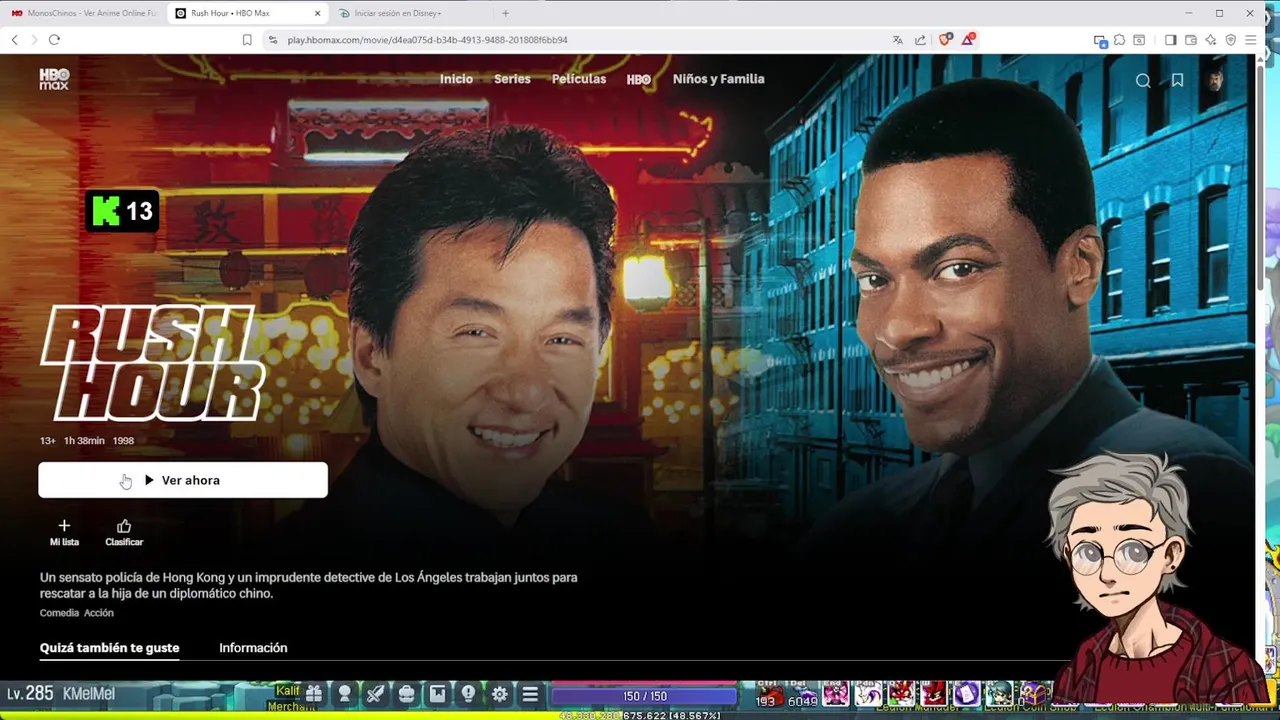Open the HBO Max profile avatar
The width and height of the screenshot is (1280, 720).
(x=1214, y=81)
